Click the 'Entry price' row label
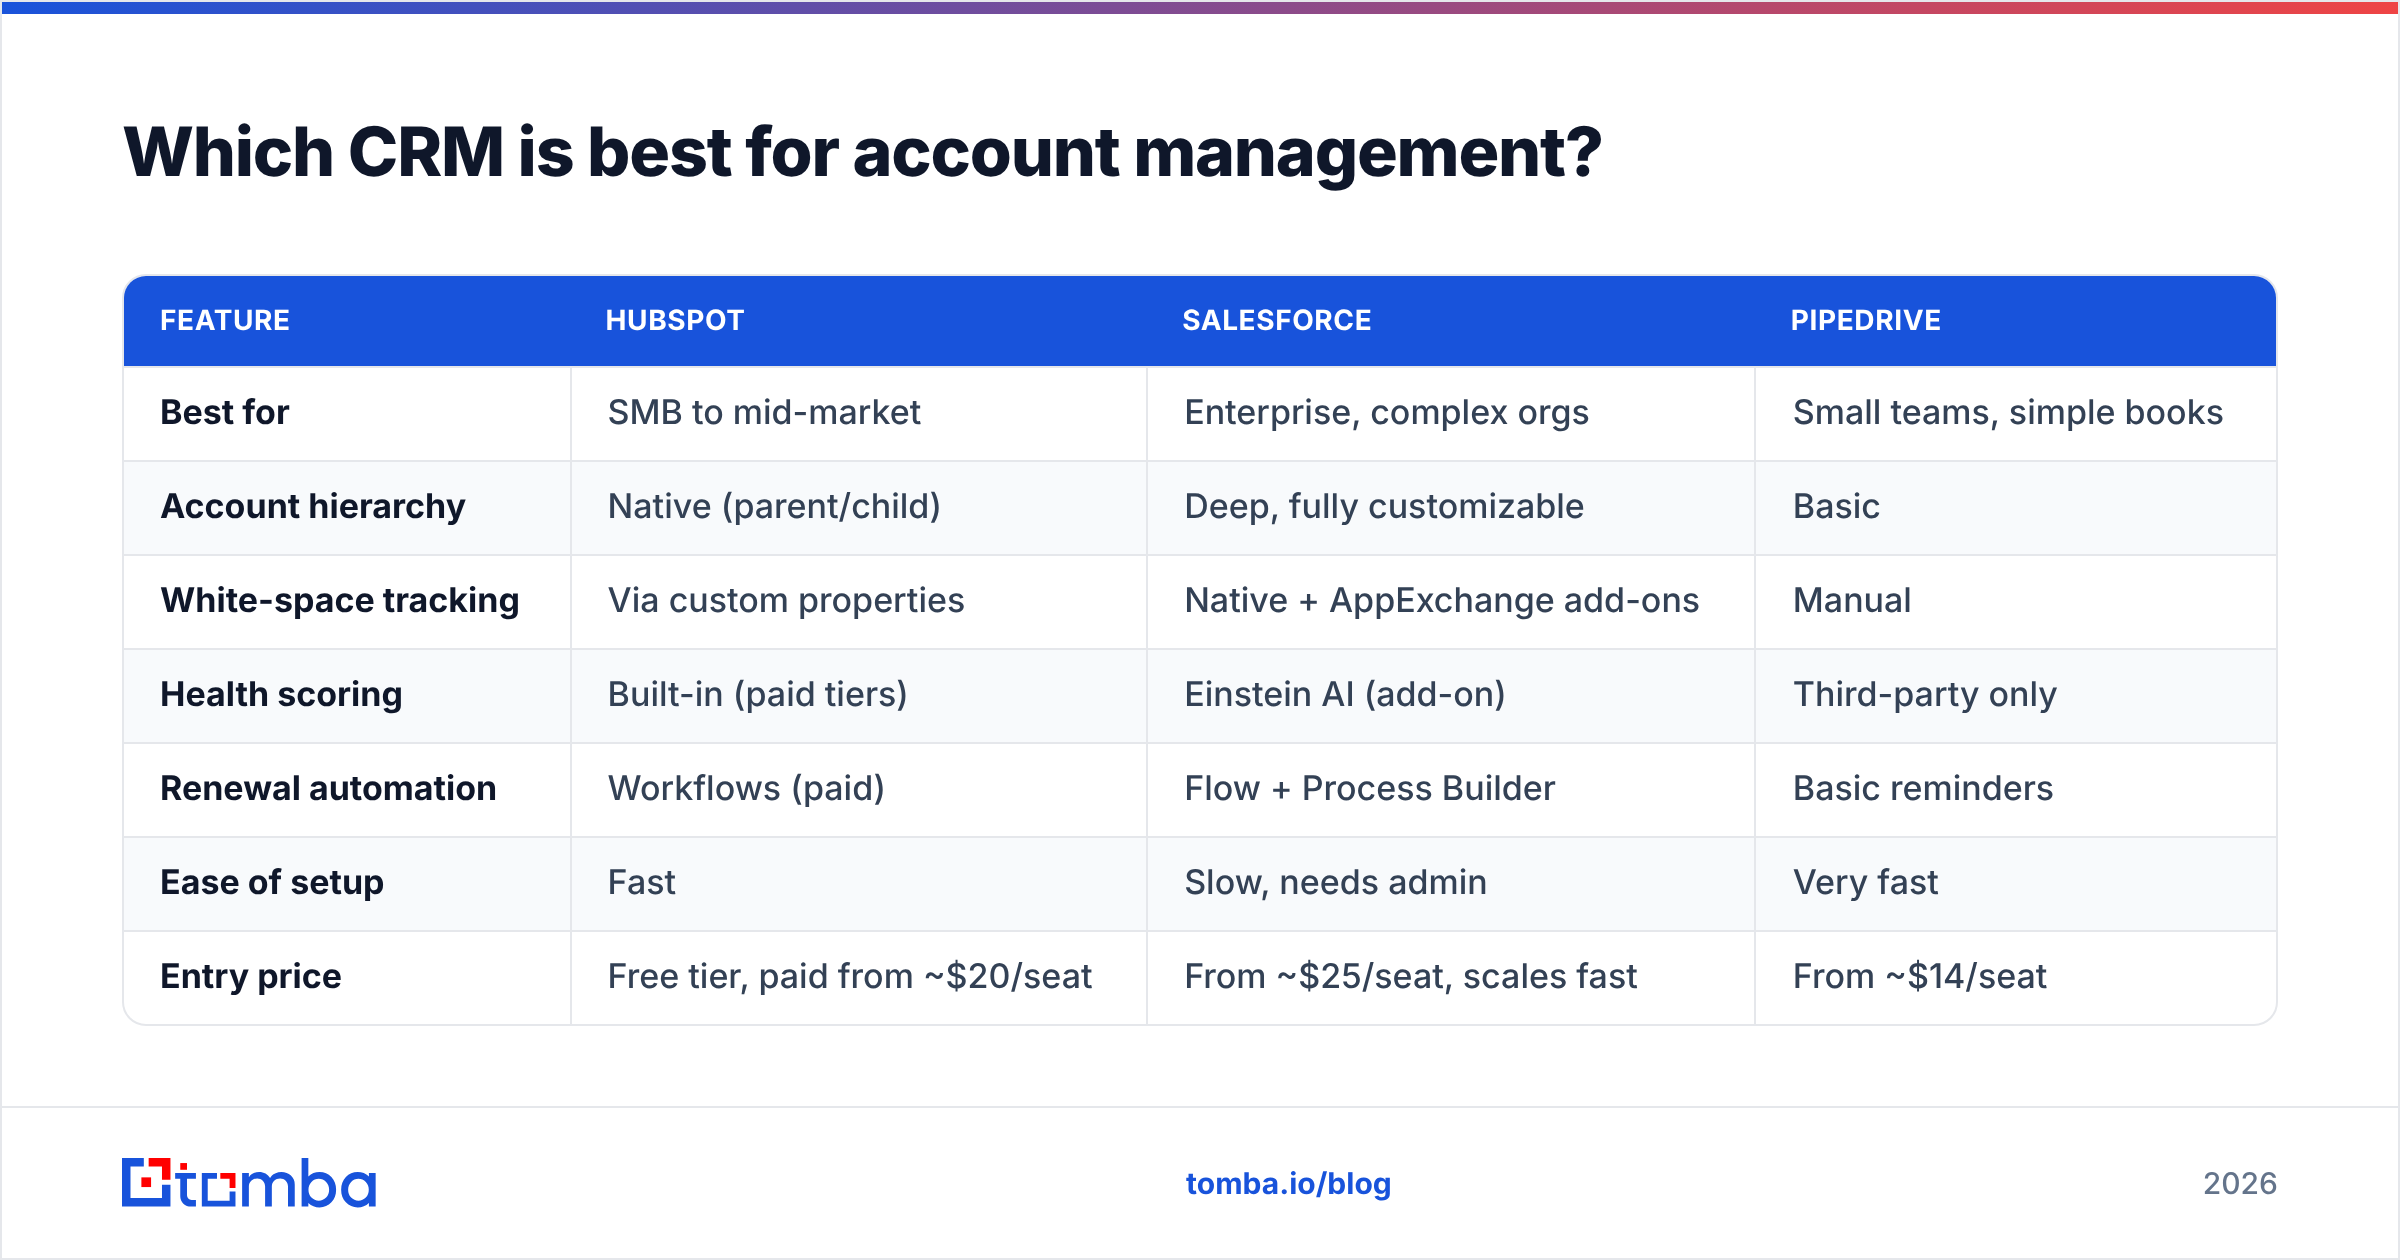The image size is (2400, 1260). coord(251,976)
